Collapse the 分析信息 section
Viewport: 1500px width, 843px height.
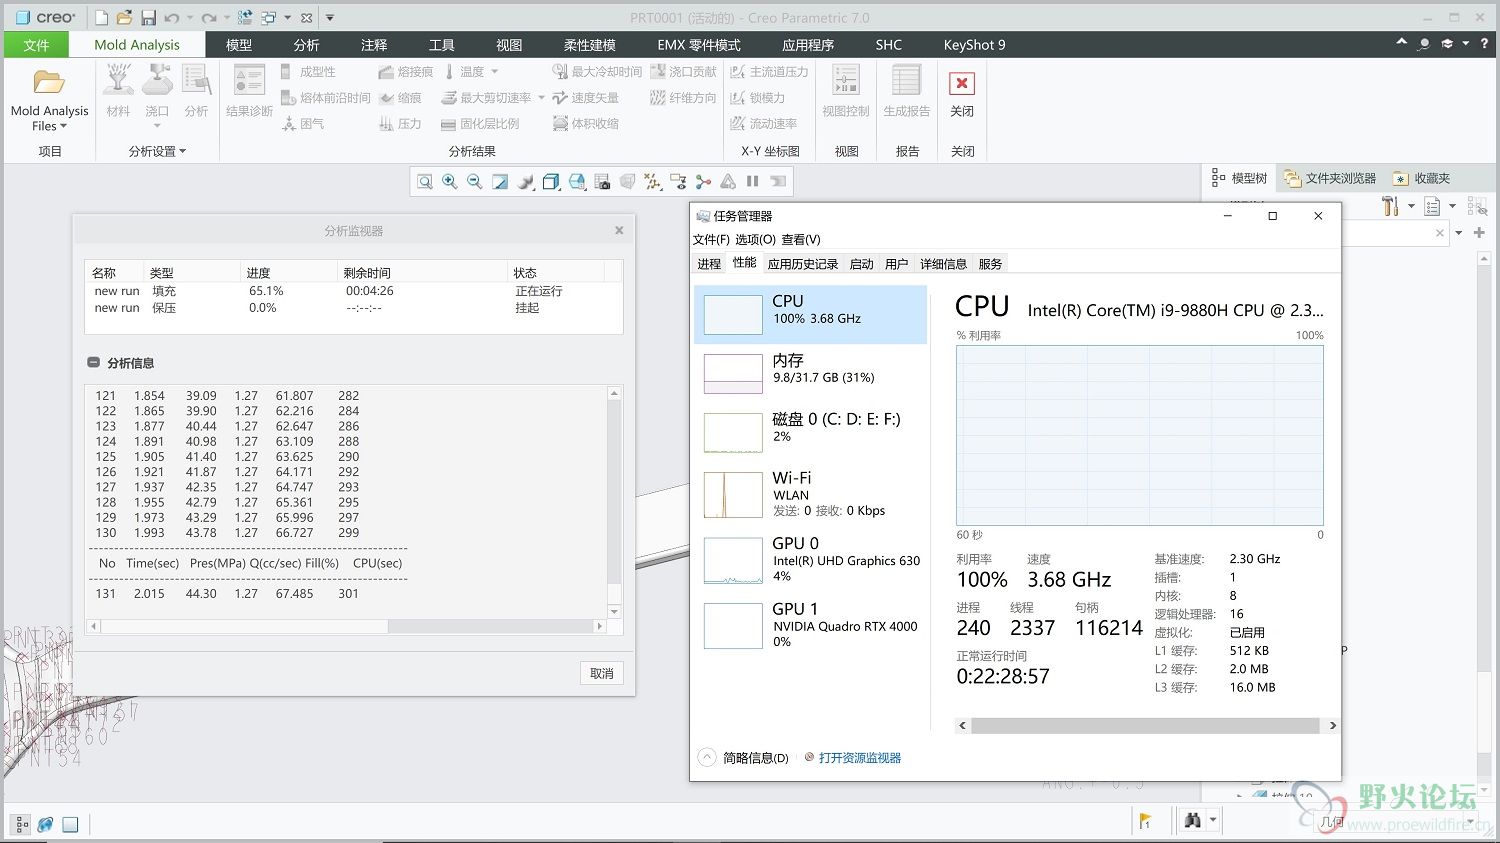[x=93, y=363]
